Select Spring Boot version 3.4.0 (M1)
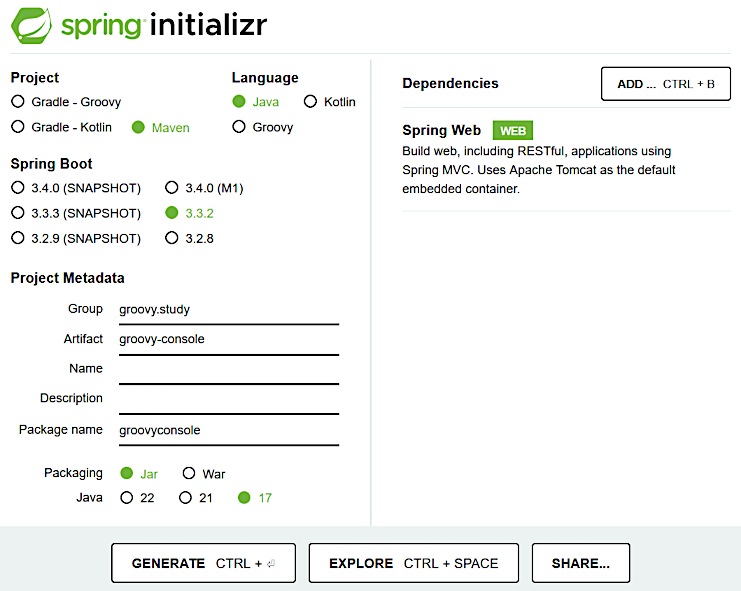The width and height of the screenshot is (741, 591). (x=204, y=188)
